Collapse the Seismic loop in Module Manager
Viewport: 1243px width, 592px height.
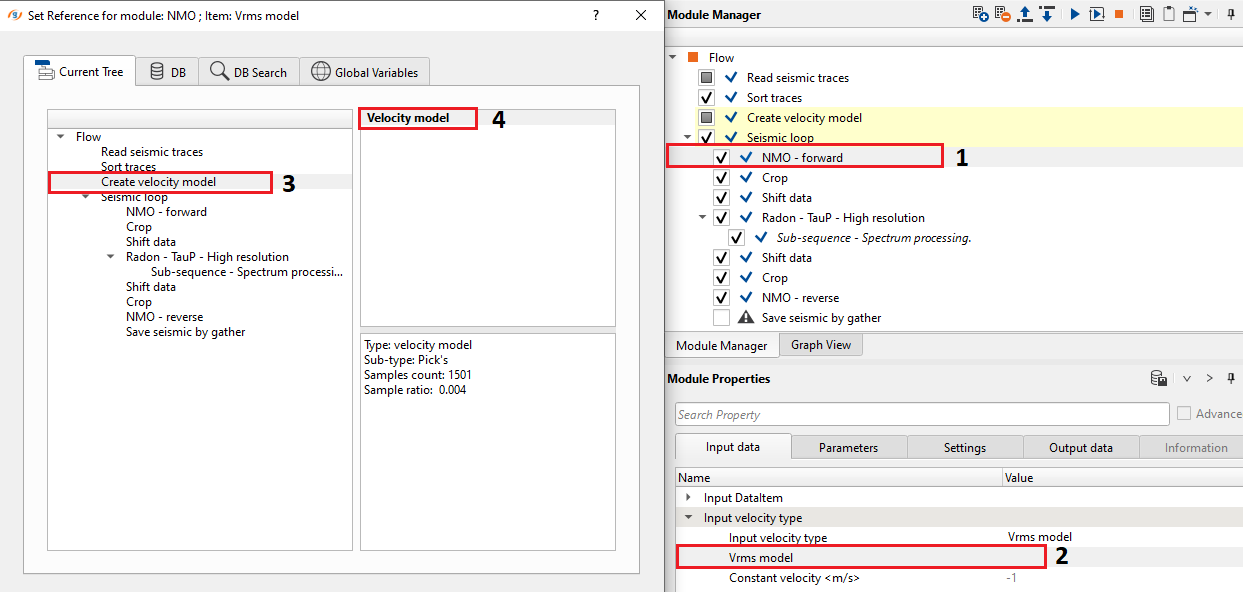click(x=687, y=138)
